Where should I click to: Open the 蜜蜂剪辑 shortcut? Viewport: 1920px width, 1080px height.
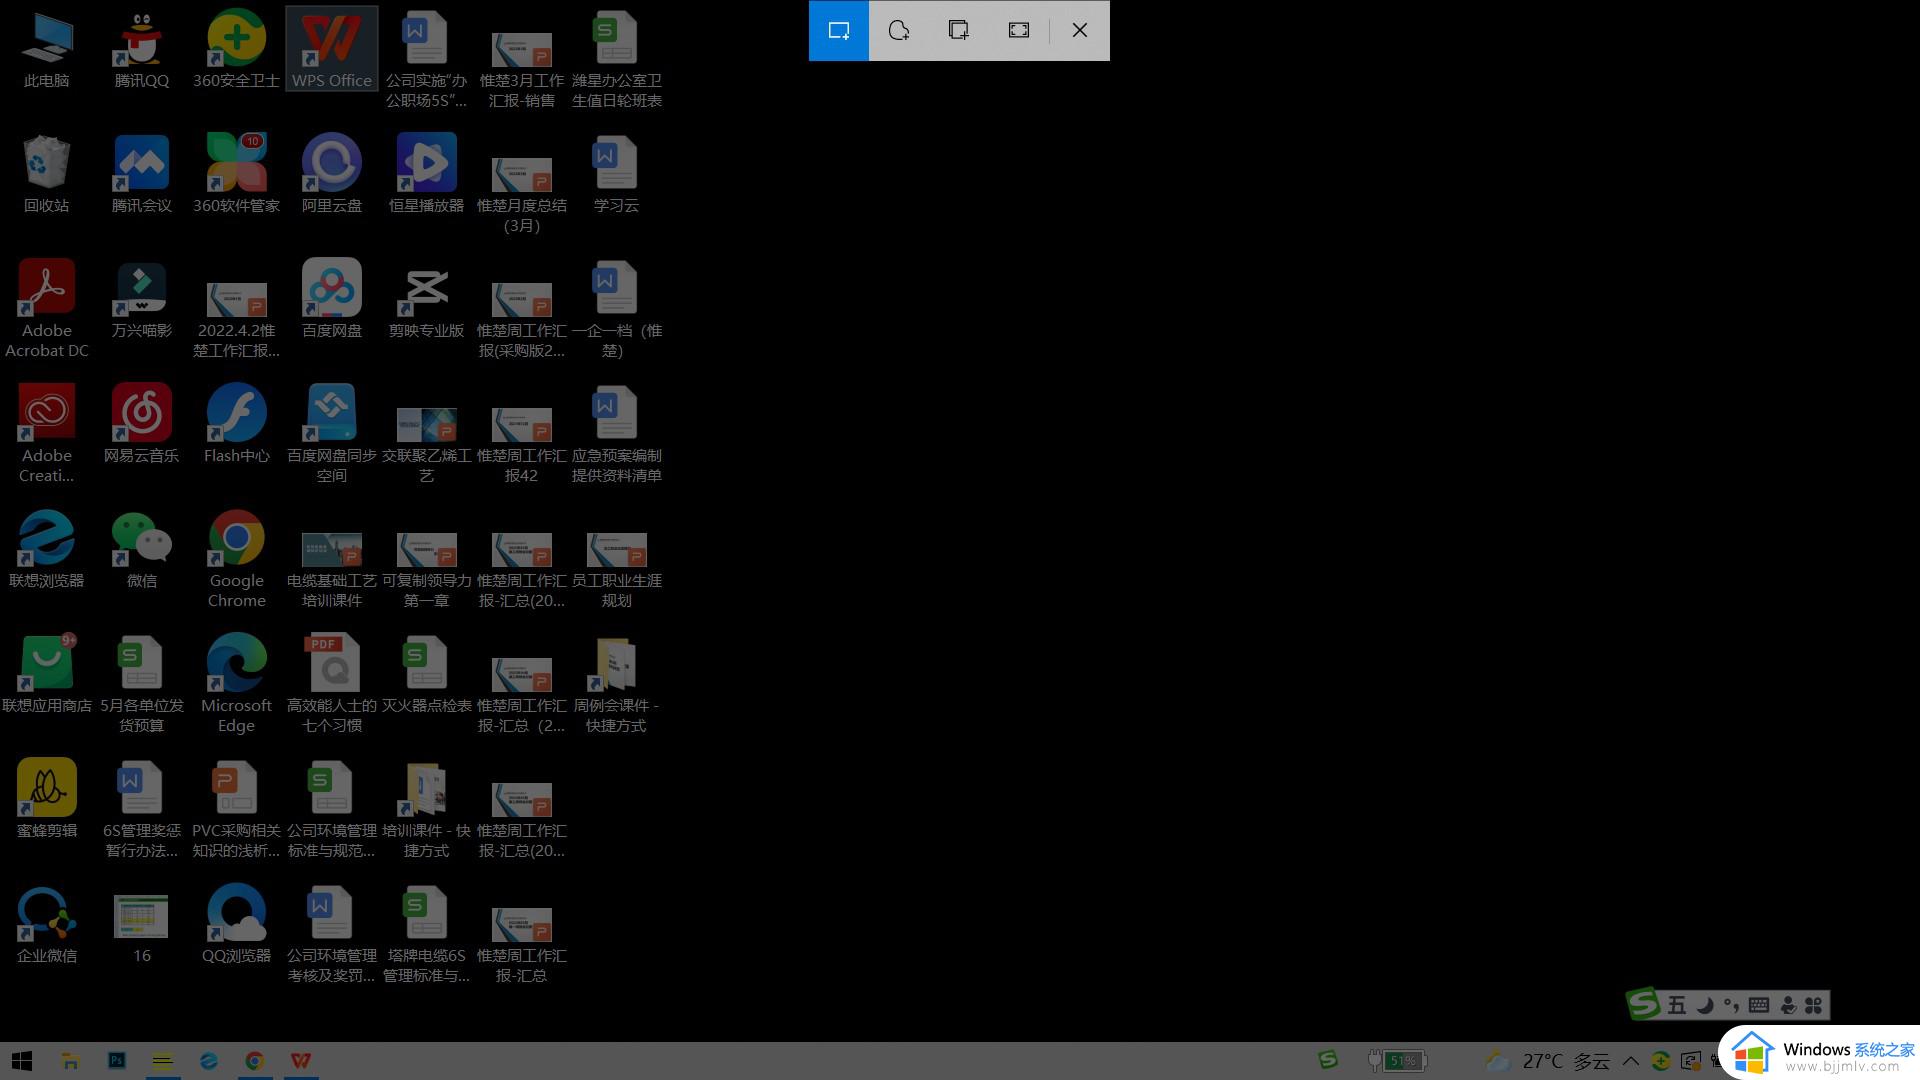(47, 799)
